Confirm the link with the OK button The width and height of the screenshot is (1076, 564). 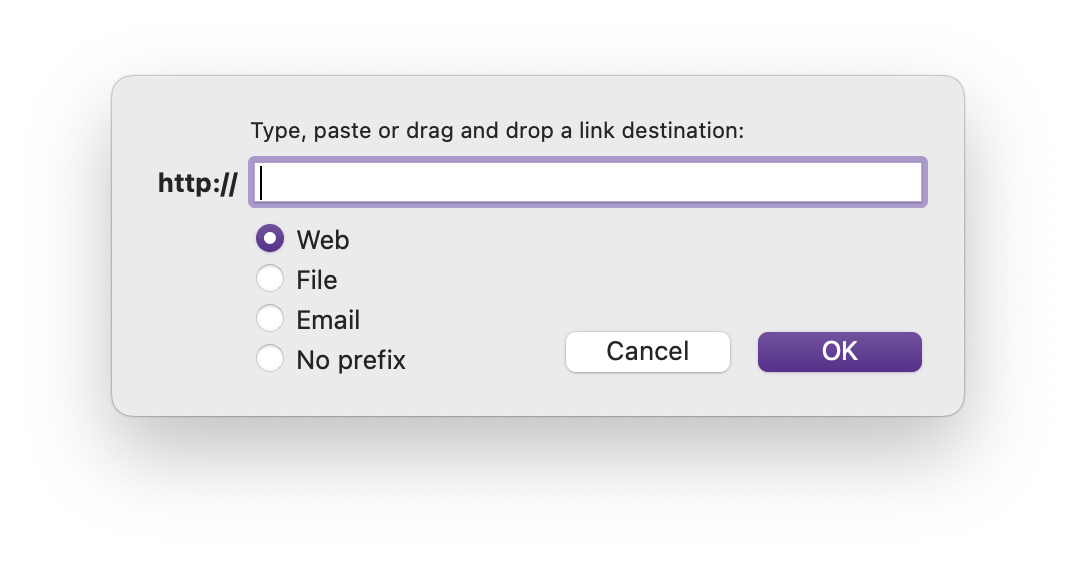(839, 351)
